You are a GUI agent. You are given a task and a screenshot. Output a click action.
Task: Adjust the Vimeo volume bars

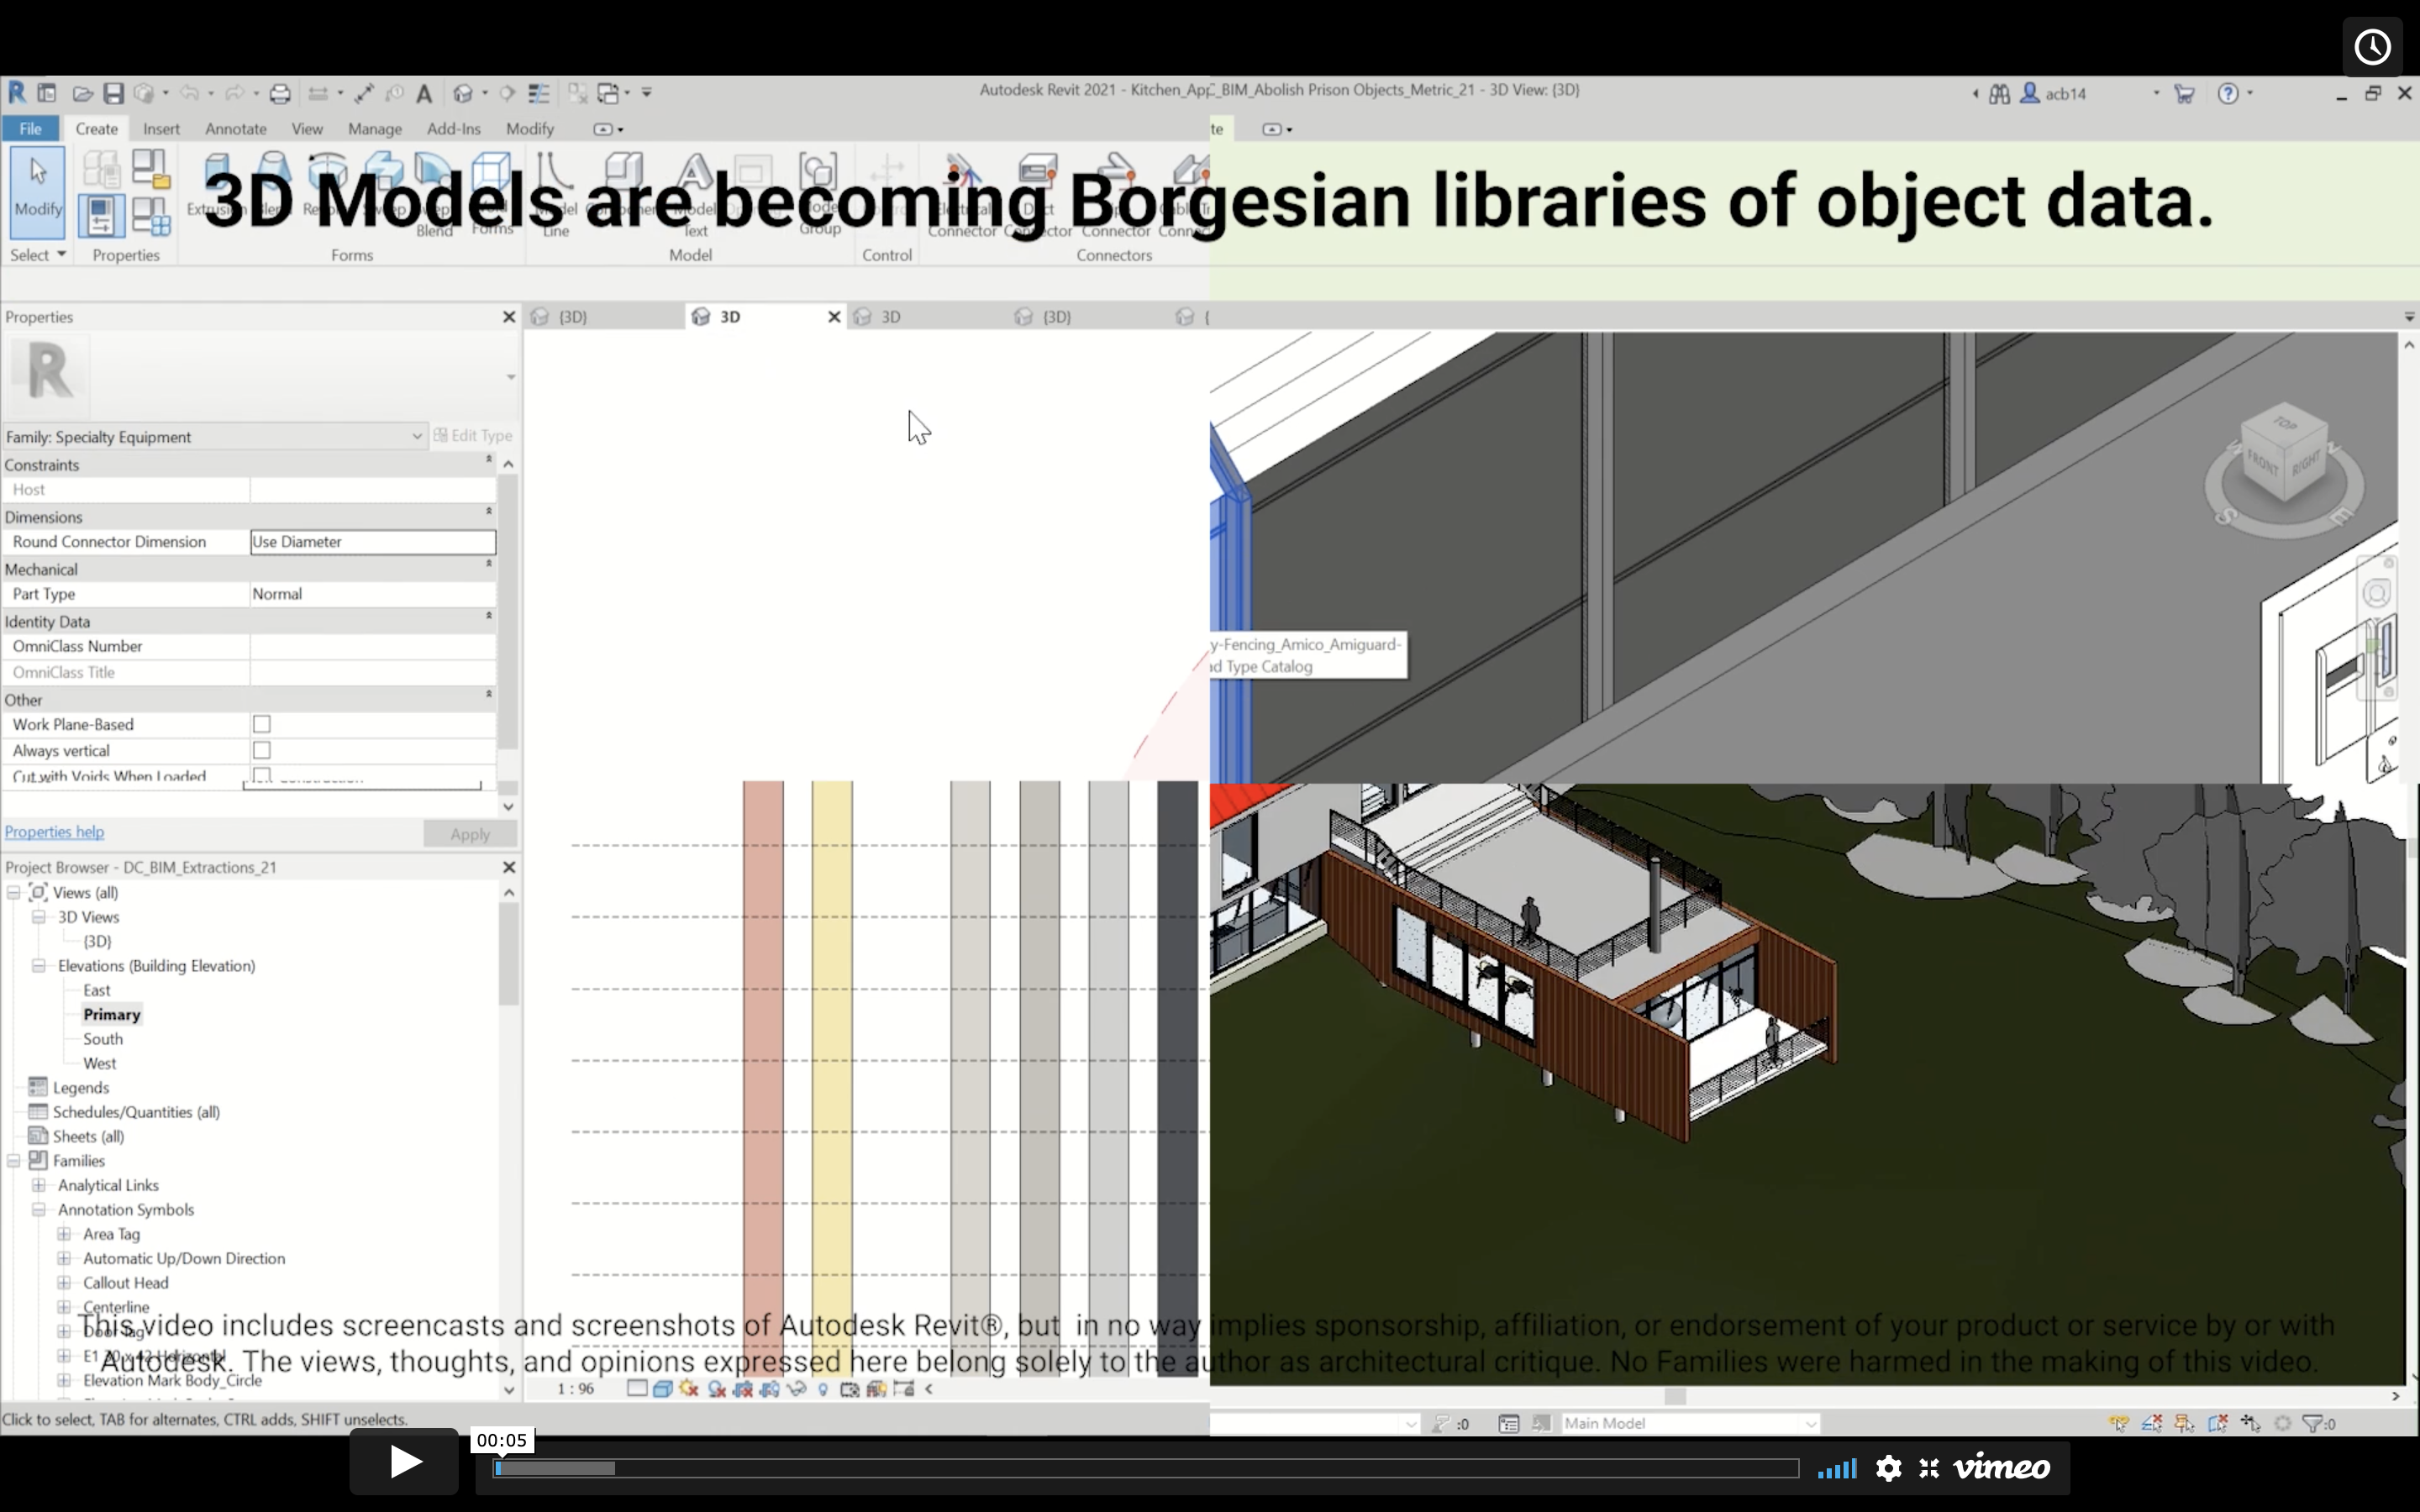click(x=1837, y=1468)
